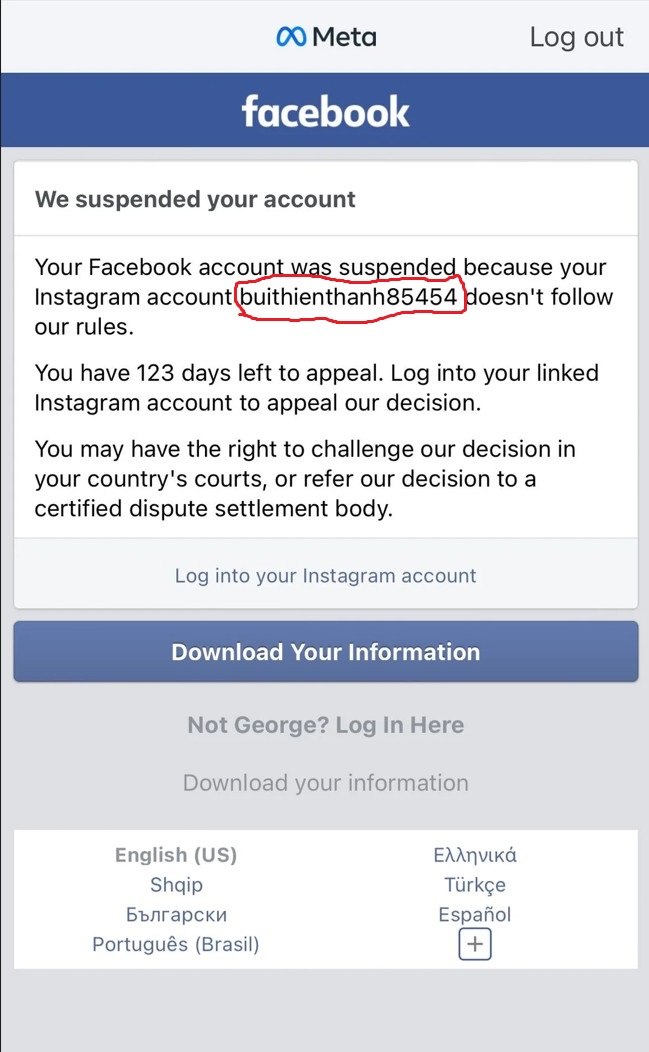This screenshot has height=1052, width=649.
Task: Click the Meta infinity logo icon
Action: click(291, 37)
